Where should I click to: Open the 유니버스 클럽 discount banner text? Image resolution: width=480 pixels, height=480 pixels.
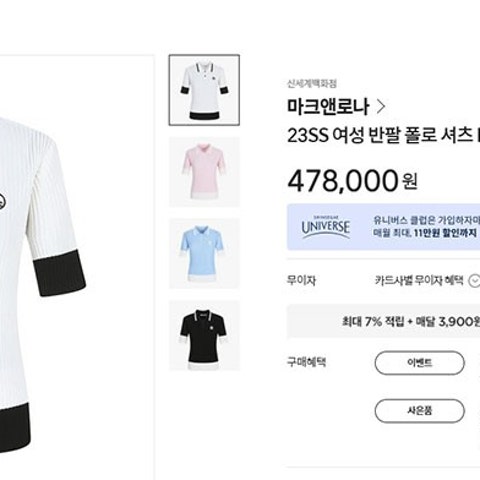(x=426, y=227)
